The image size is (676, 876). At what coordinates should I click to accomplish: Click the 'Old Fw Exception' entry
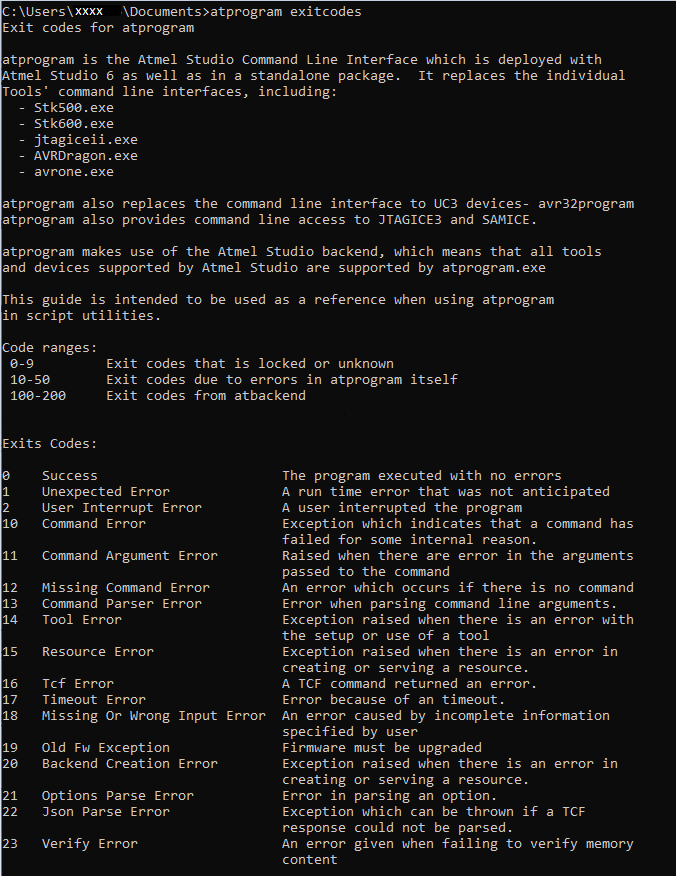click(106, 748)
